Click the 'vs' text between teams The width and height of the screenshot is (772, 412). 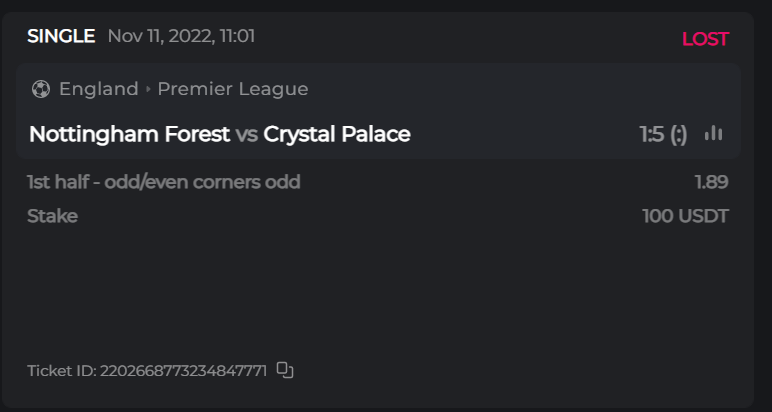(x=246, y=134)
